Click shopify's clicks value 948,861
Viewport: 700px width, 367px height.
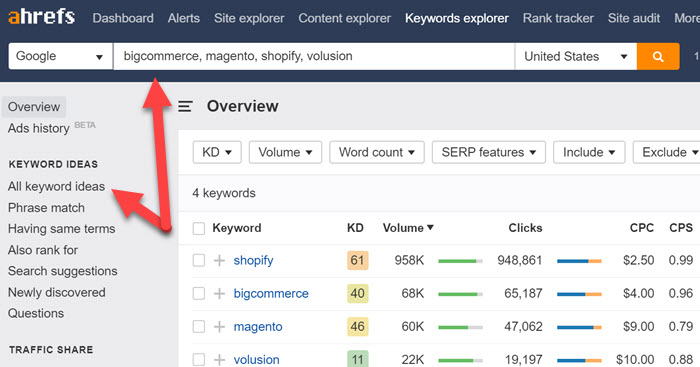point(520,260)
